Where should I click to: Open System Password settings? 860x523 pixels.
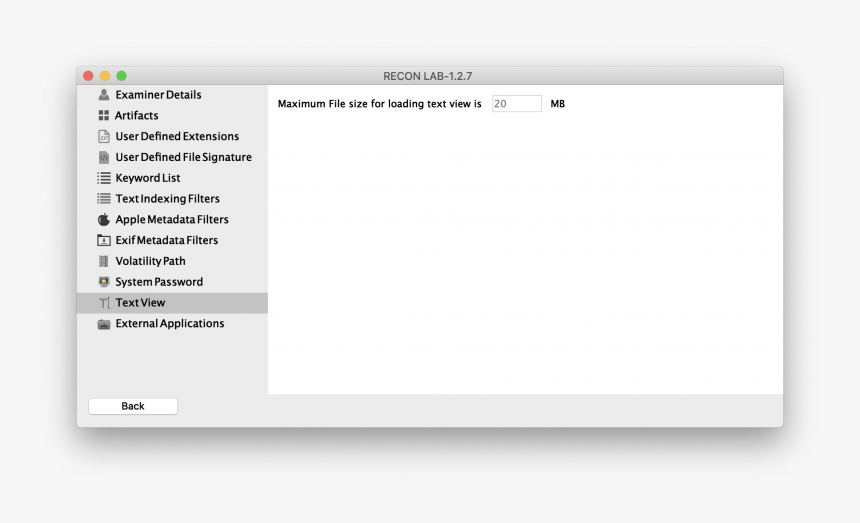tap(172, 282)
